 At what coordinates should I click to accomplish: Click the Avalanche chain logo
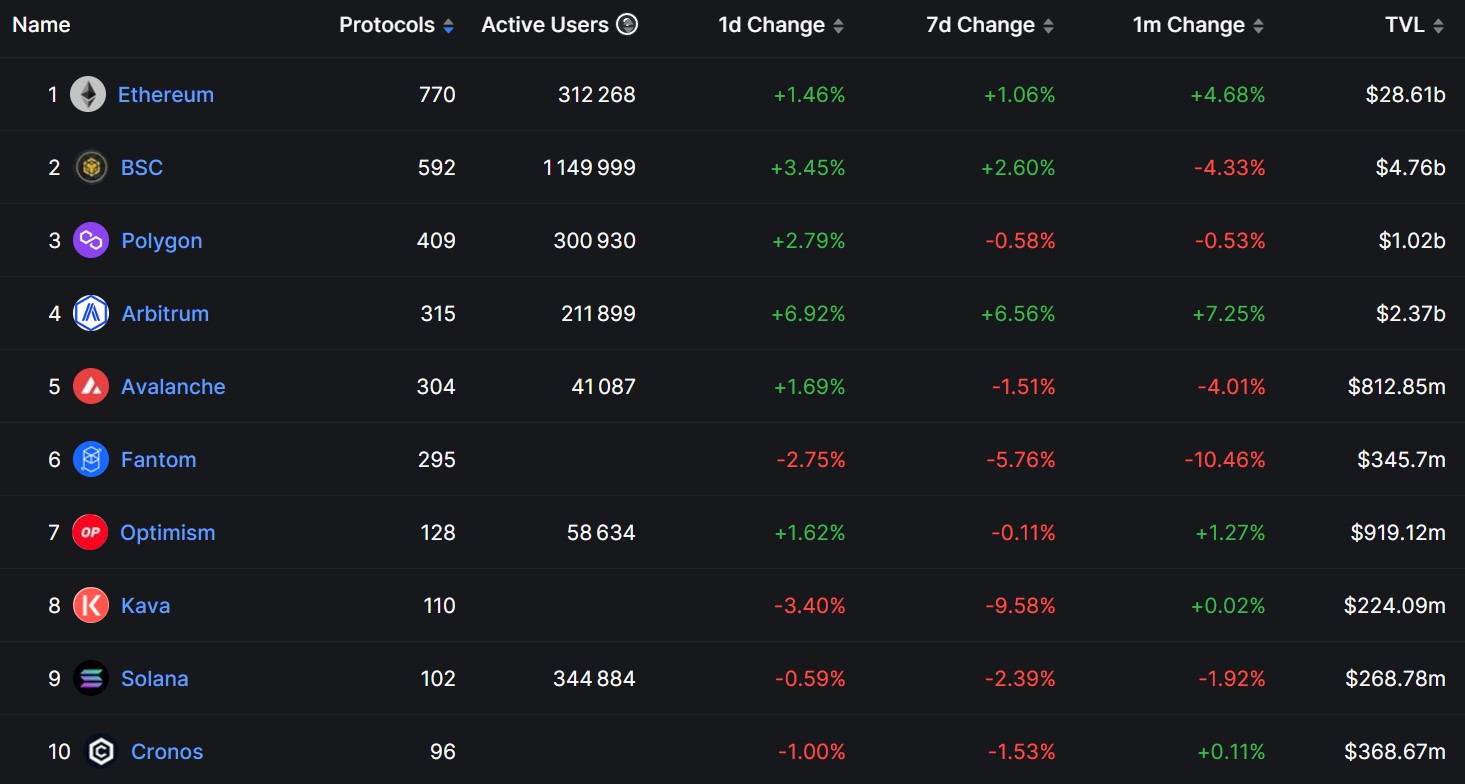pyautogui.click(x=89, y=386)
